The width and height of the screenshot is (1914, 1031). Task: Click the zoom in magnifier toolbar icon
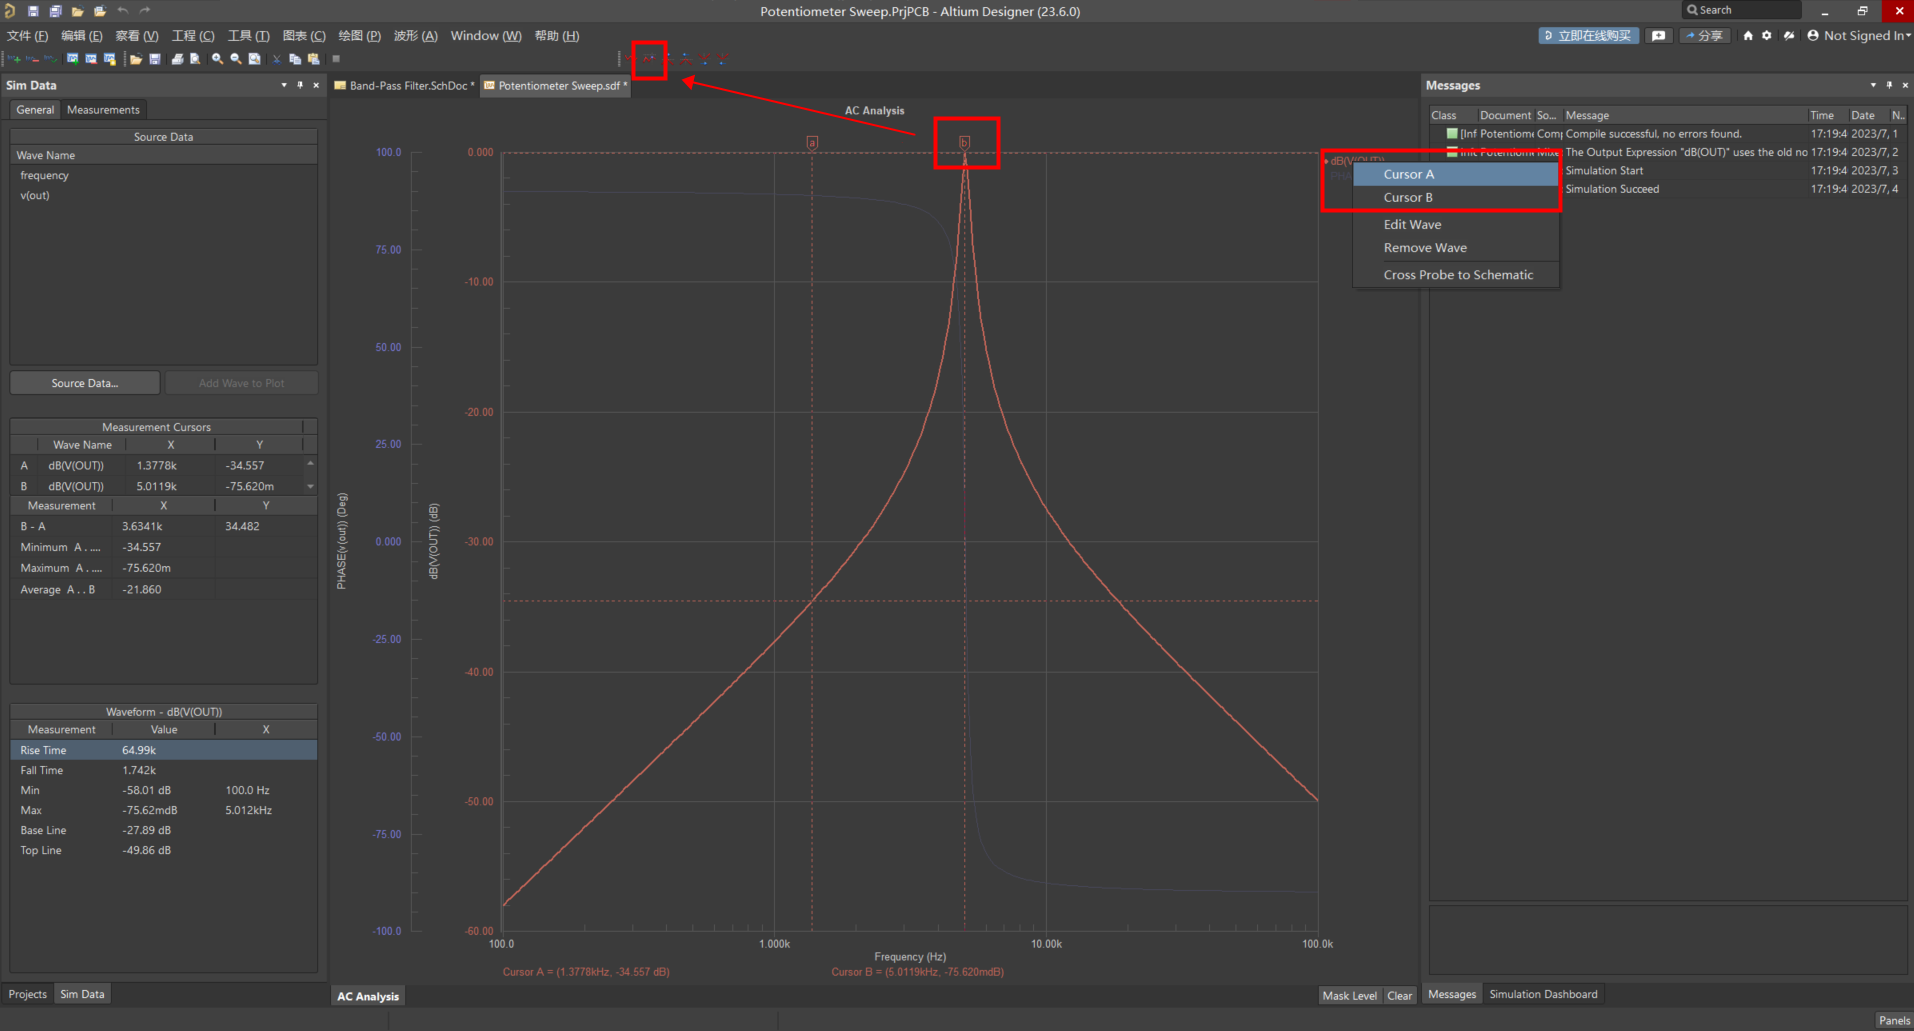pos(217,59)
